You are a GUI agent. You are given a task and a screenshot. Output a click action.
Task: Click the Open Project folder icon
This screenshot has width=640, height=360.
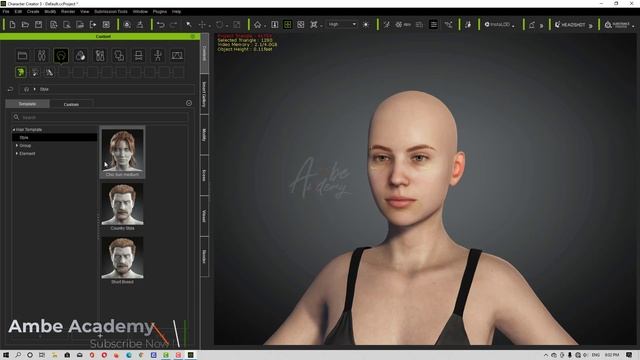click(25, 25)
